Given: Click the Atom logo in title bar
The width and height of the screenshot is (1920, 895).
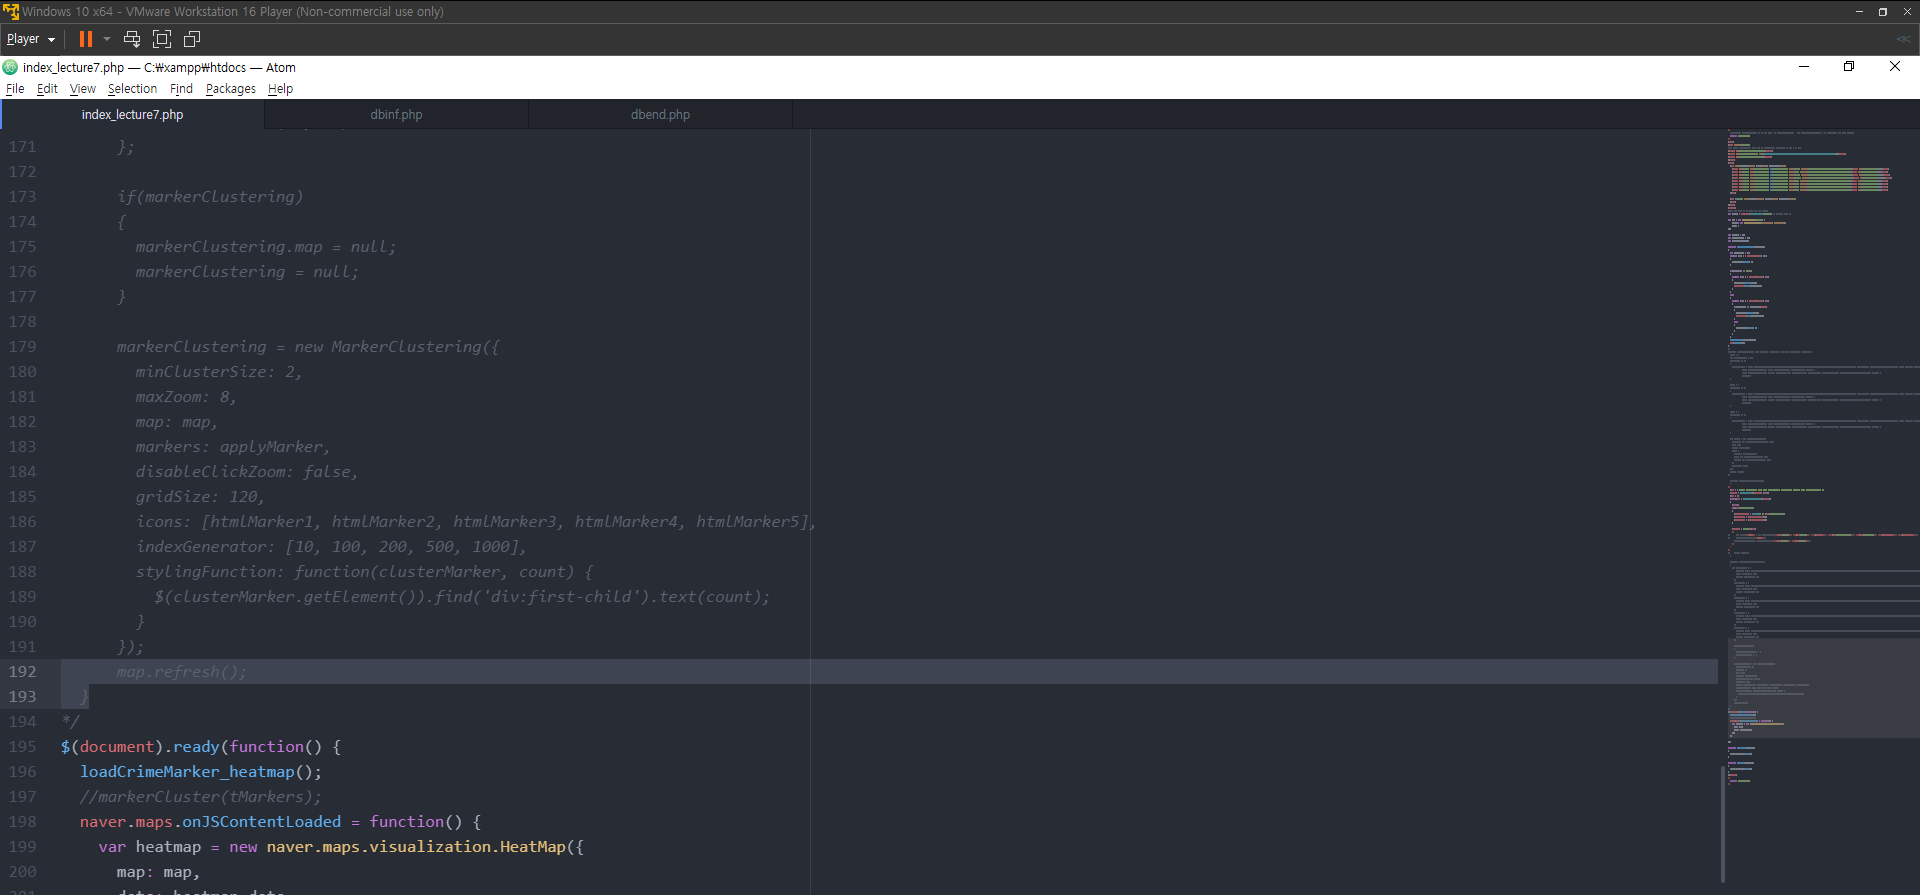Looking at the screenshot, I should pos(10,67).
